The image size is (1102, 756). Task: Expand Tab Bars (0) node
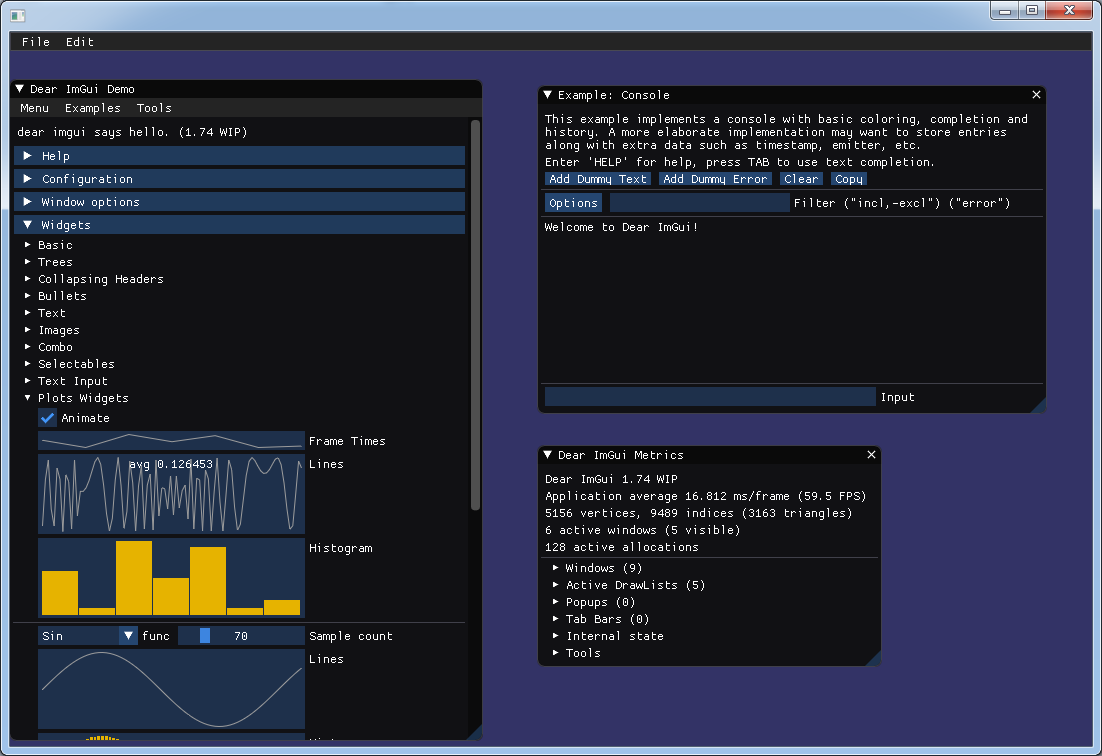pos(601,619)
